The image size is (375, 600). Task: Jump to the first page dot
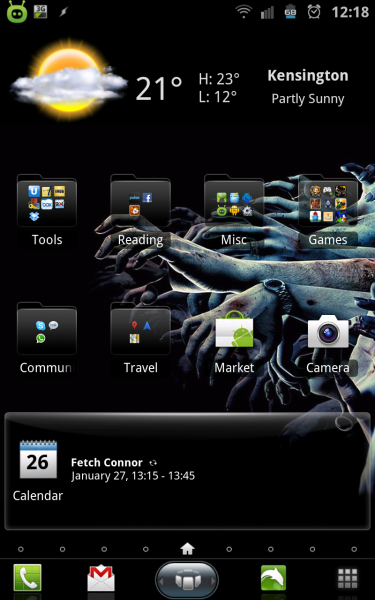tap(21, 549)
